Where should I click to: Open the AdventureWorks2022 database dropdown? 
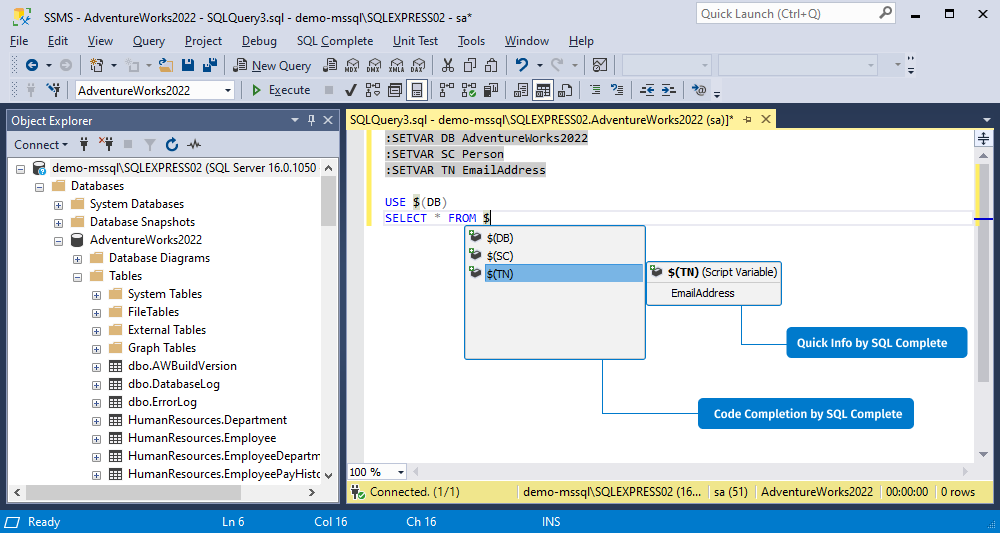[x=228, y=91]
